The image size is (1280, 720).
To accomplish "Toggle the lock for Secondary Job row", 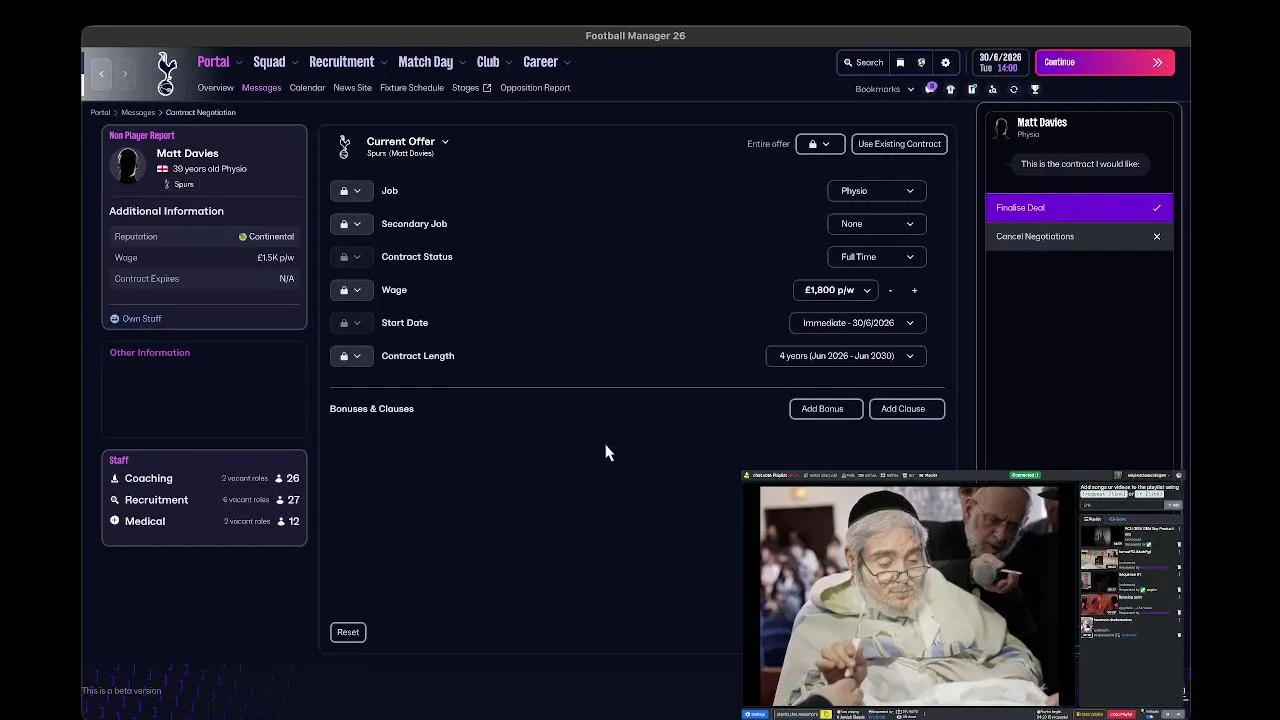I will coord(351,224).
